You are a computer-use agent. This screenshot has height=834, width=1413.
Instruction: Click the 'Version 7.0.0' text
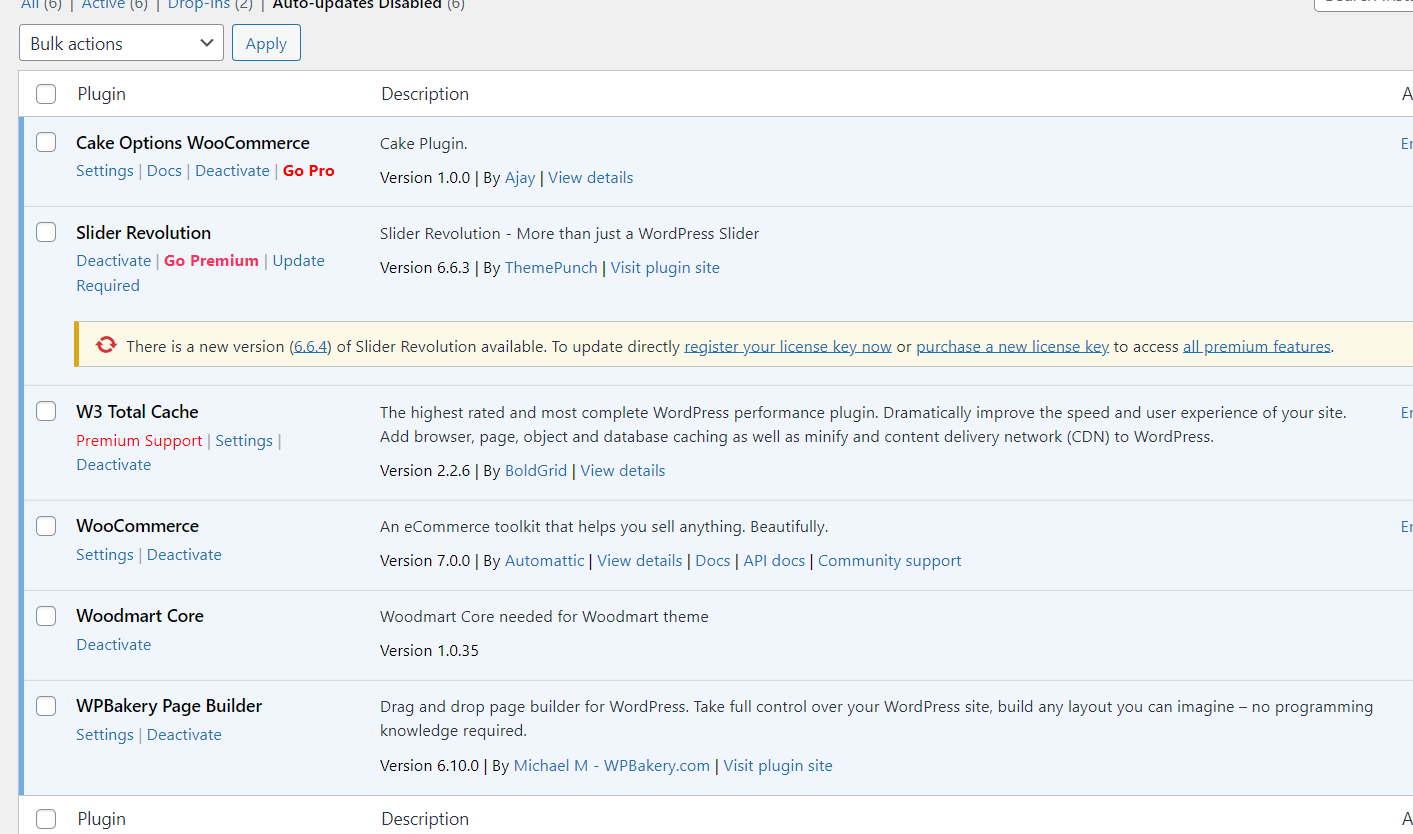coord(425,561)
